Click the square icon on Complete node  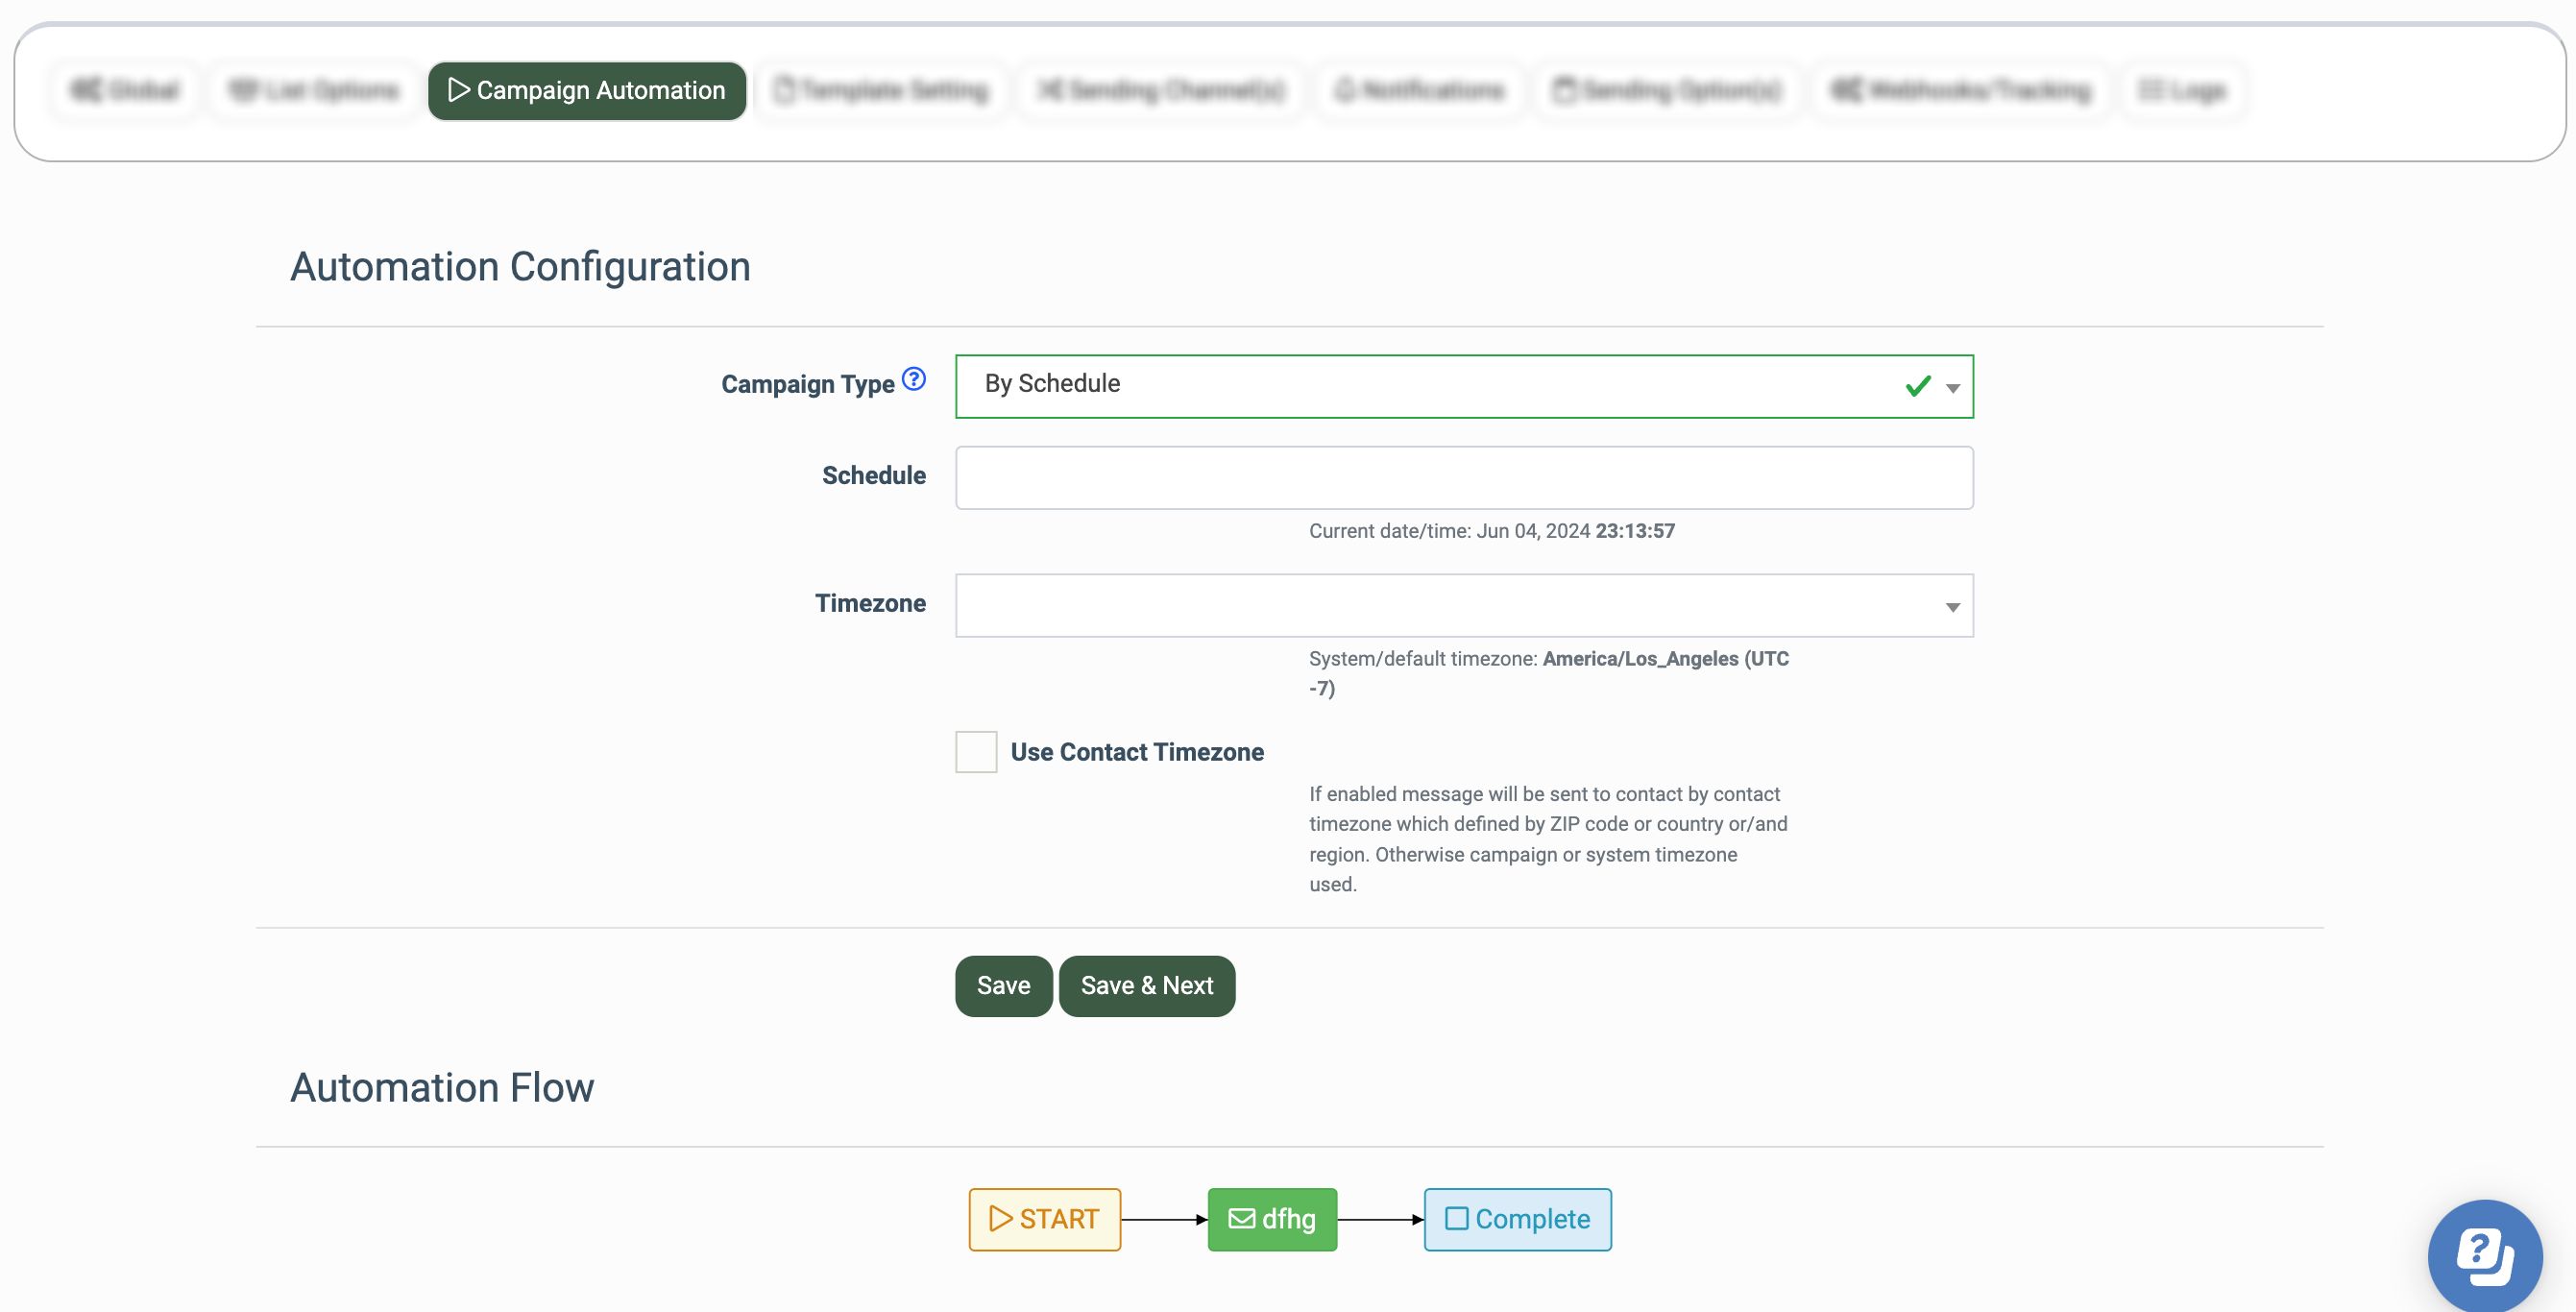(1456, 1219)
